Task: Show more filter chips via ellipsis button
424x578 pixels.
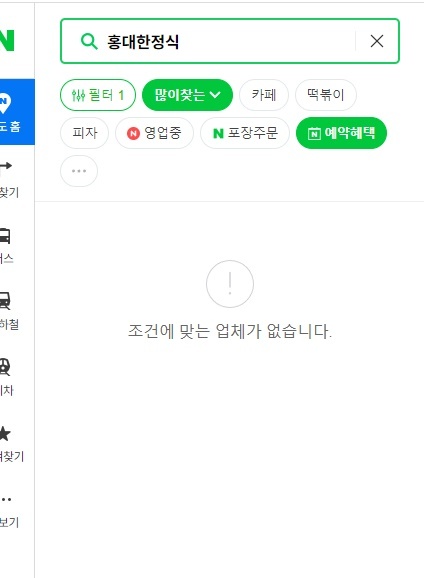Action: (79, 171)
